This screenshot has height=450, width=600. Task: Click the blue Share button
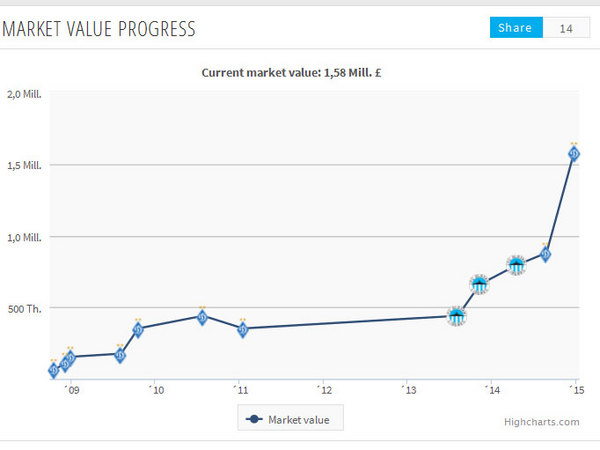[516, 28]
